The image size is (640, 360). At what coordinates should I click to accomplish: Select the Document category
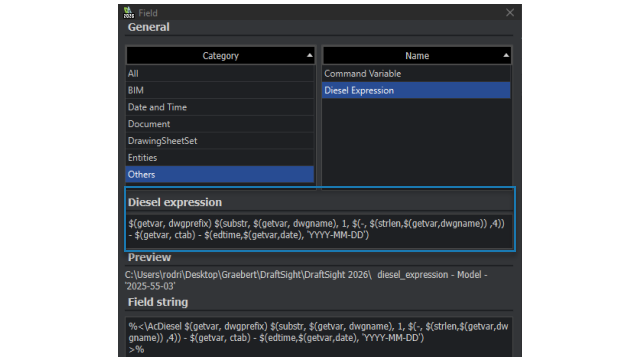pos(220,124)
